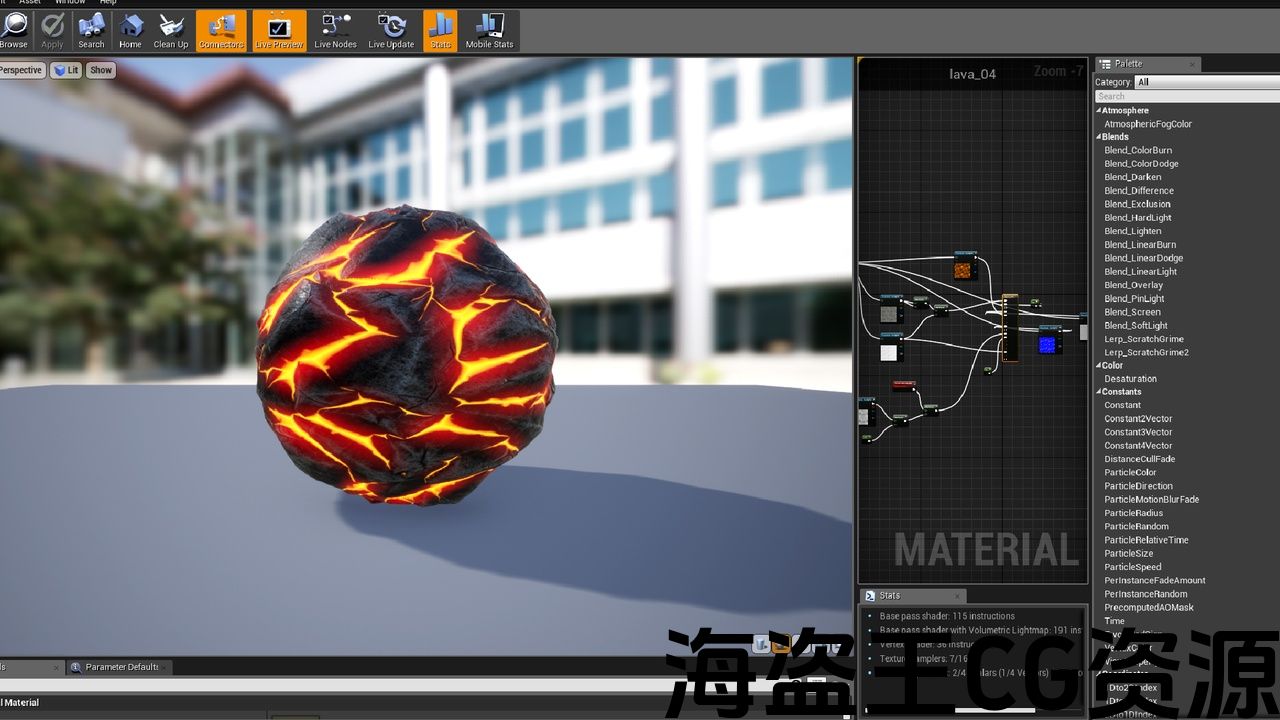The width and height of the screenshot is (1280, 720).
Task: Open Mobile Stats from the toolbar
Action: pos(489,31)
